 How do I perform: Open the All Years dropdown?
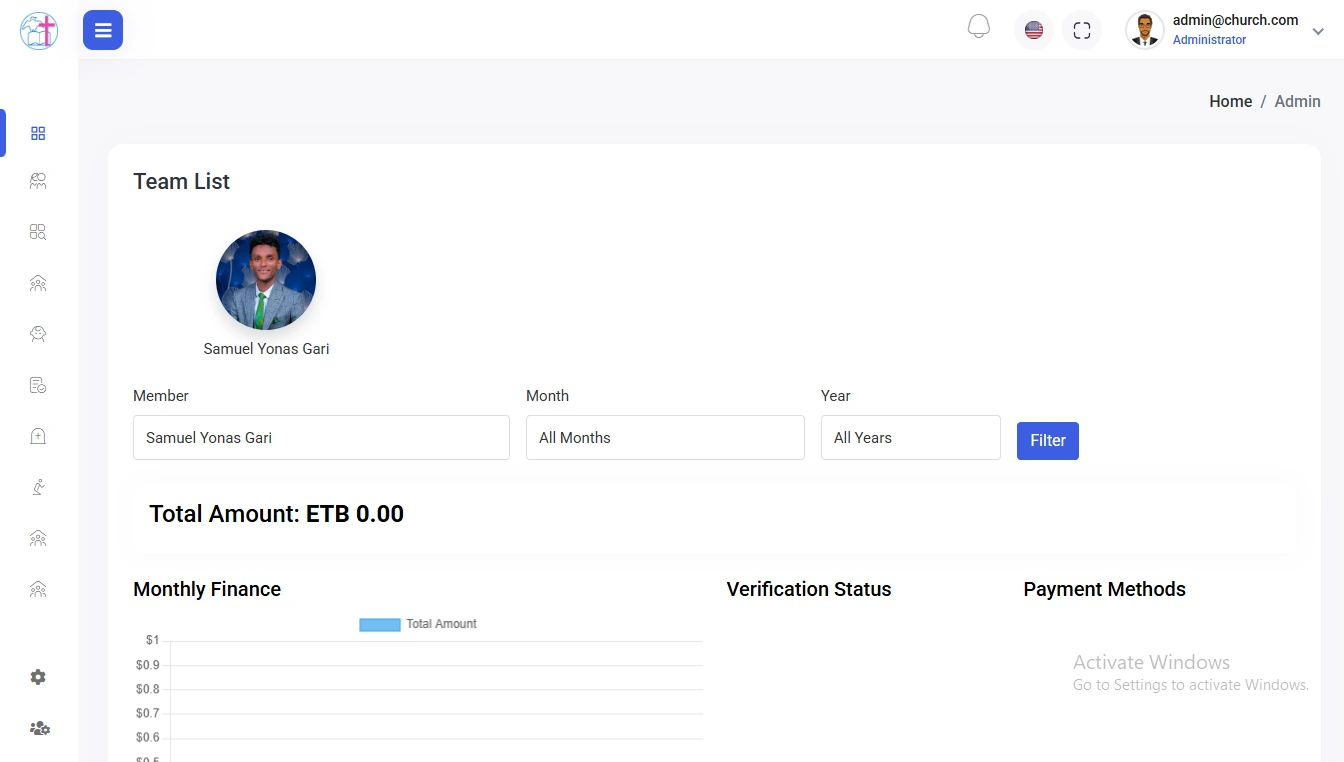[x=910, y=438]
